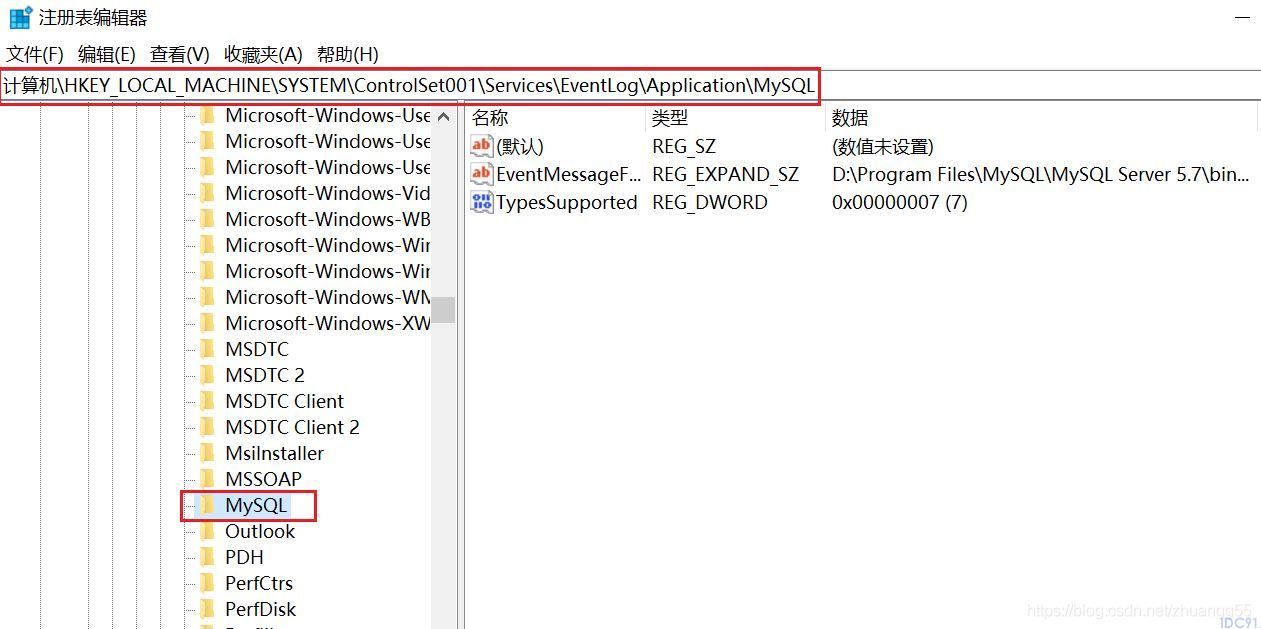The image size is (1261, 629).
Task: Click the MySQL folder icon
Action: 208,505
